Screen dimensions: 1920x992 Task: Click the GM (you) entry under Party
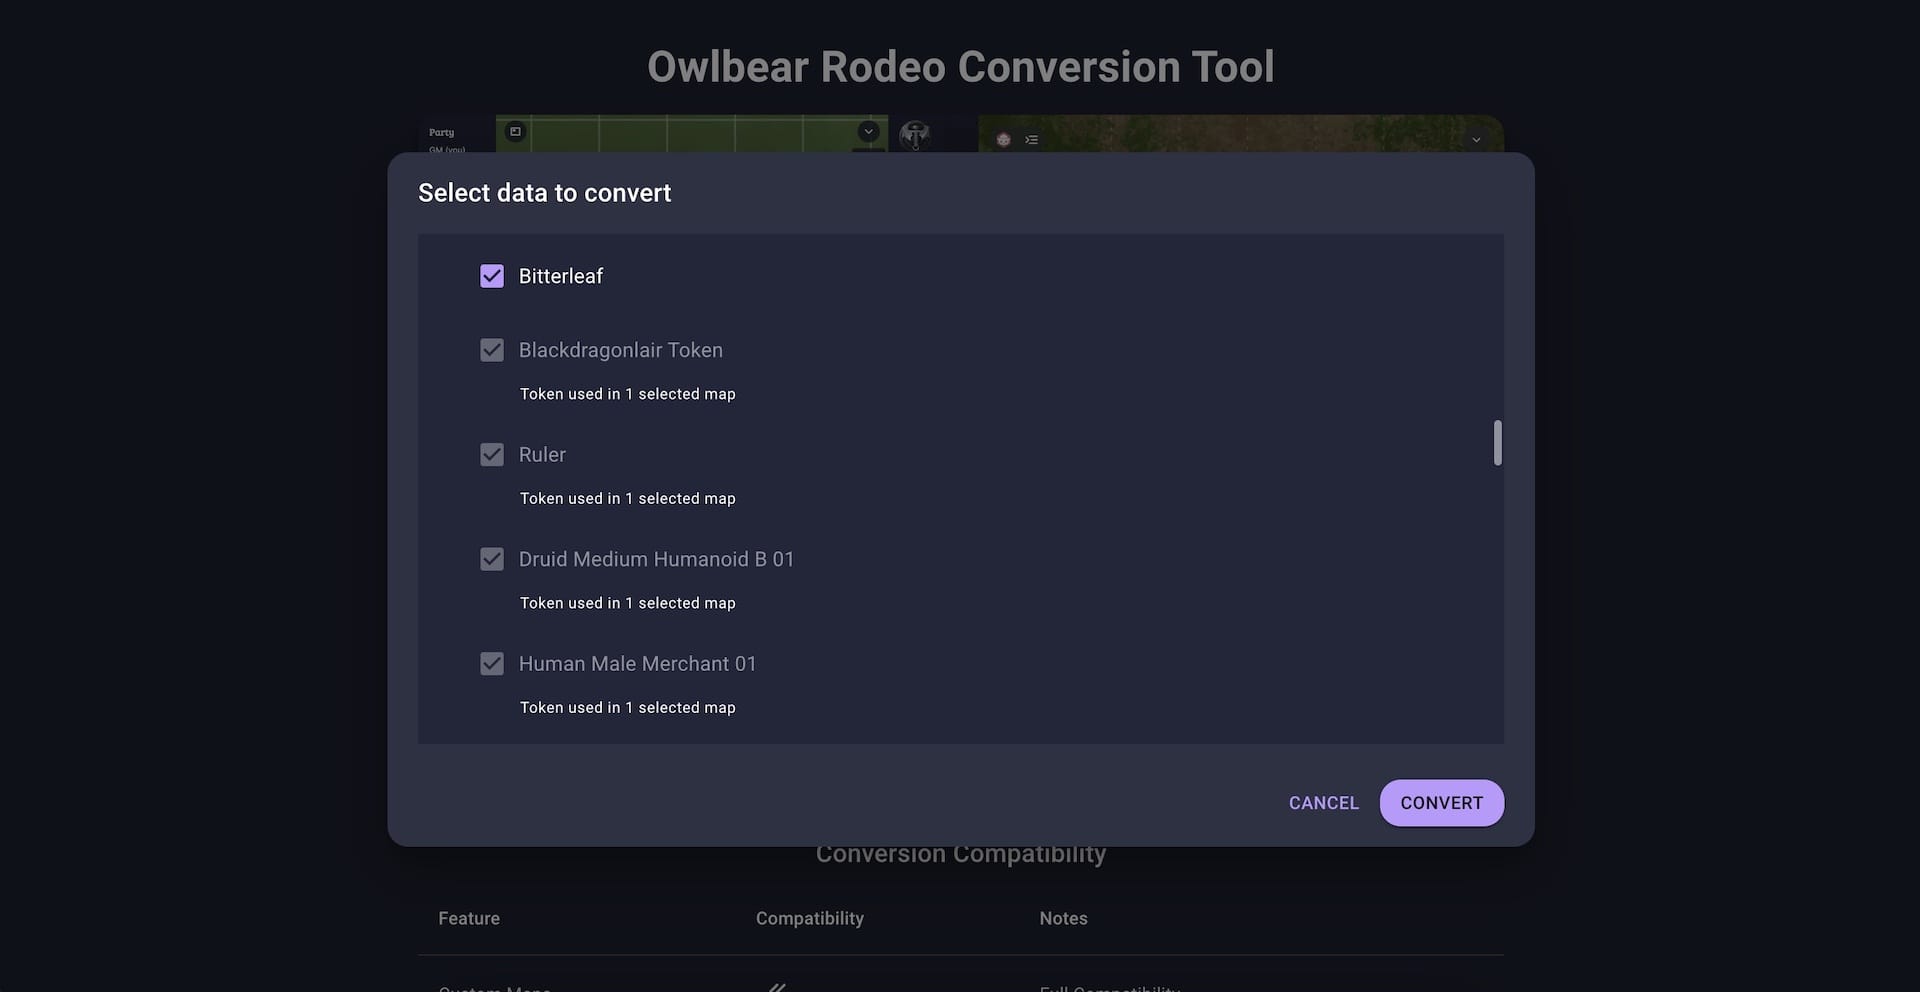447,150
